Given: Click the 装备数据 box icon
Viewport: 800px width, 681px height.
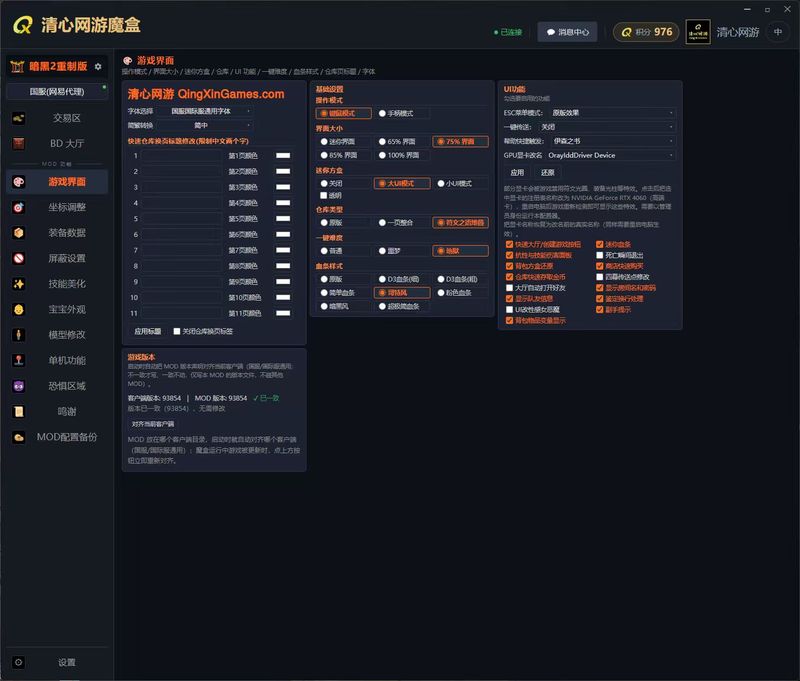Looking at the screenshot, I should tap(18, 233).
